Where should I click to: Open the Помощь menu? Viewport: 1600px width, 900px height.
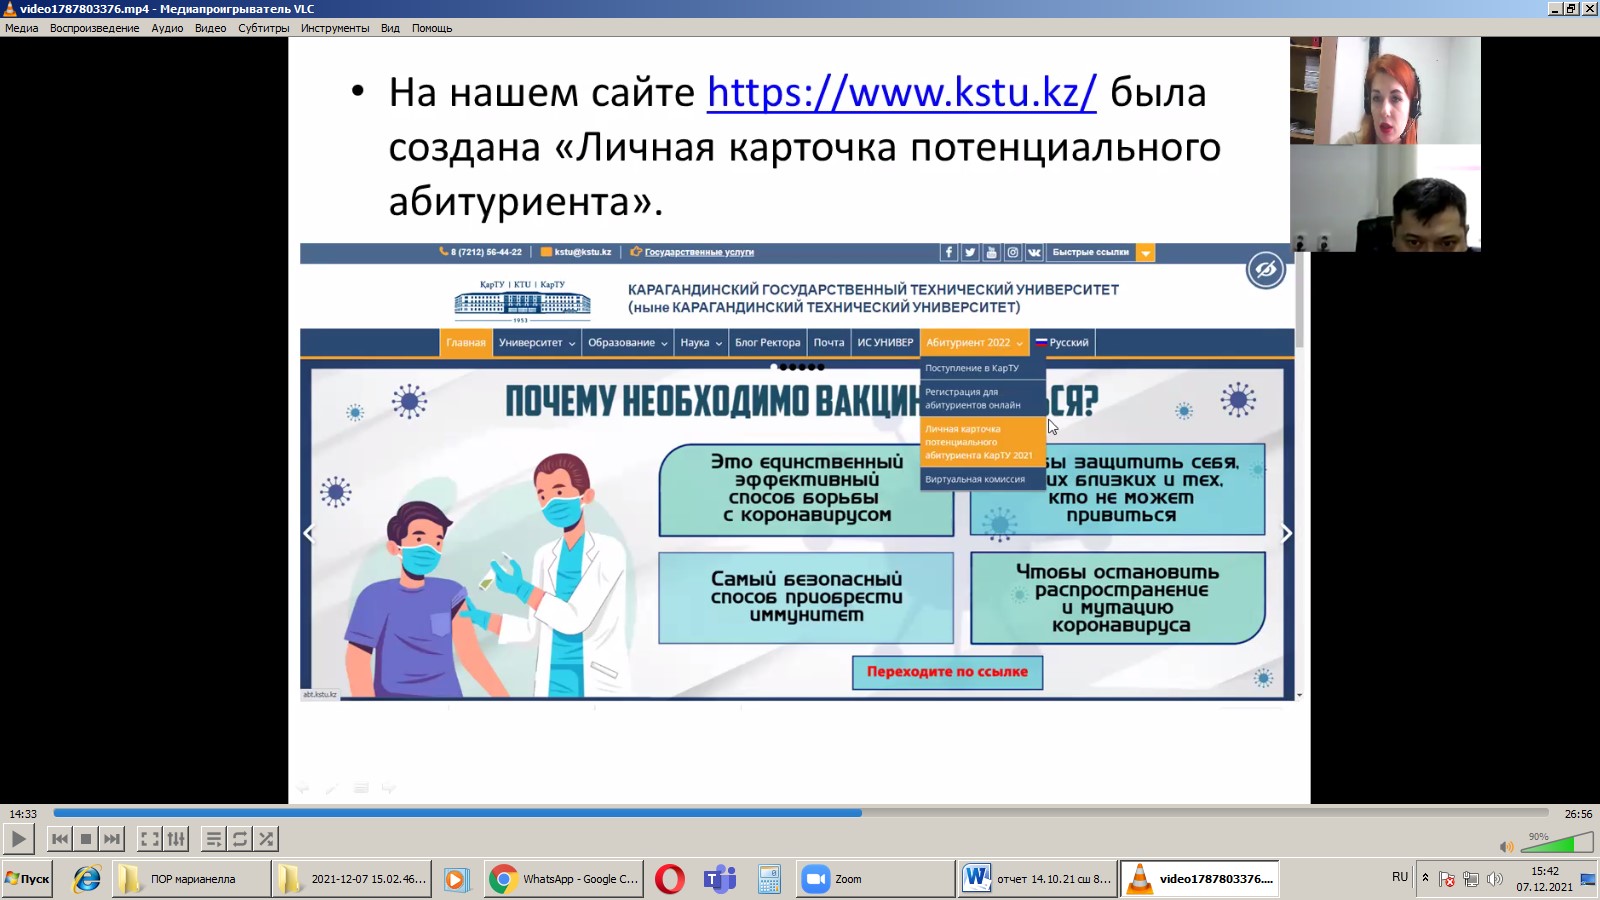point(432,28)
